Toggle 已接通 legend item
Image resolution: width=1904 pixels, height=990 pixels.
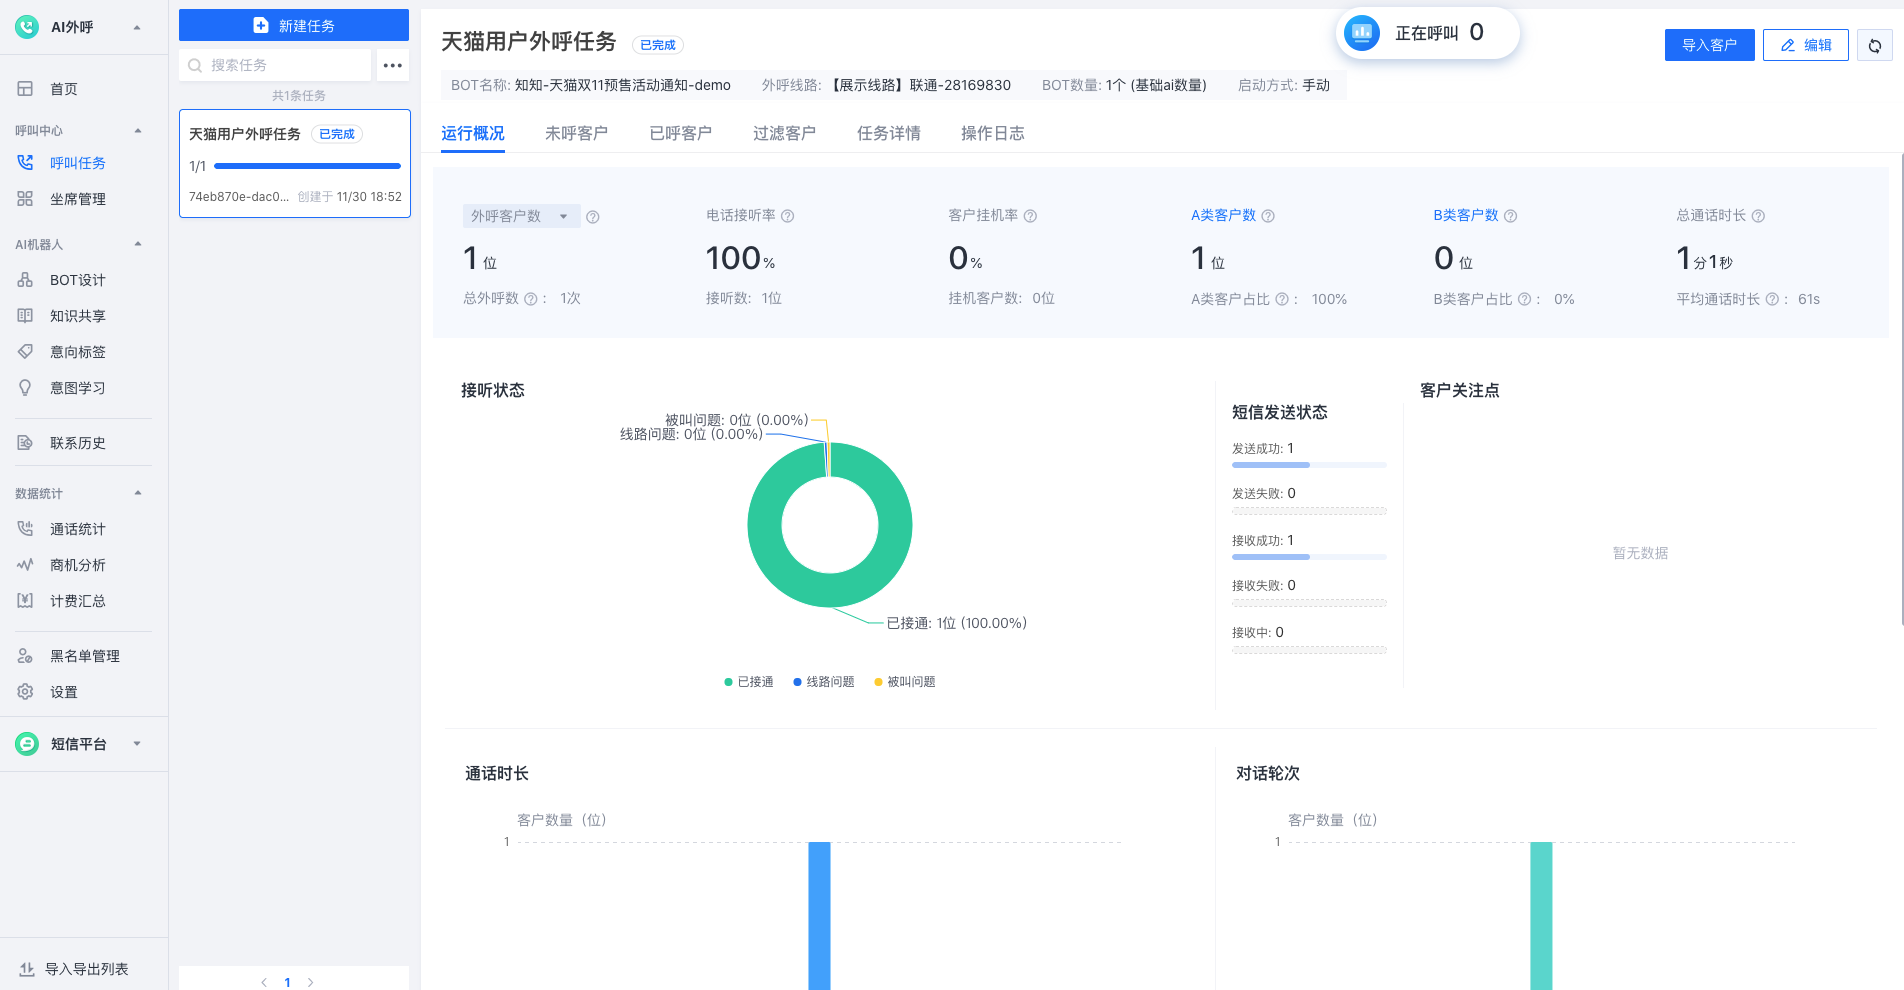click(x=749, y=682)
